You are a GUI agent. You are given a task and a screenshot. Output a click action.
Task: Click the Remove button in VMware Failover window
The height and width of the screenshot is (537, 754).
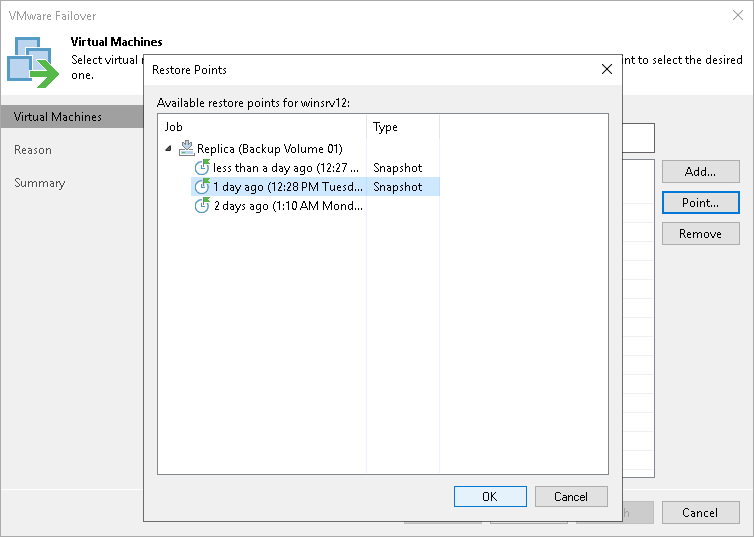click(x=700, y=234)
